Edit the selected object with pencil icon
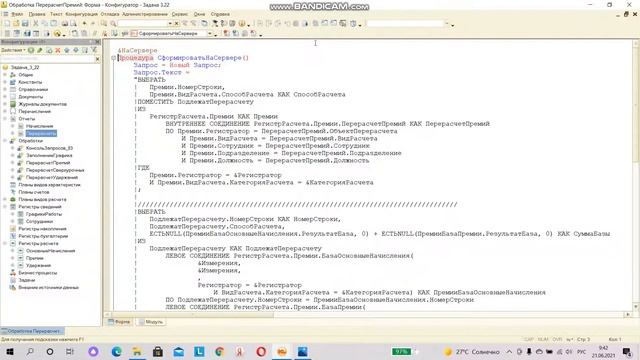This screenshot has width=640, height=360. point(40,50)
